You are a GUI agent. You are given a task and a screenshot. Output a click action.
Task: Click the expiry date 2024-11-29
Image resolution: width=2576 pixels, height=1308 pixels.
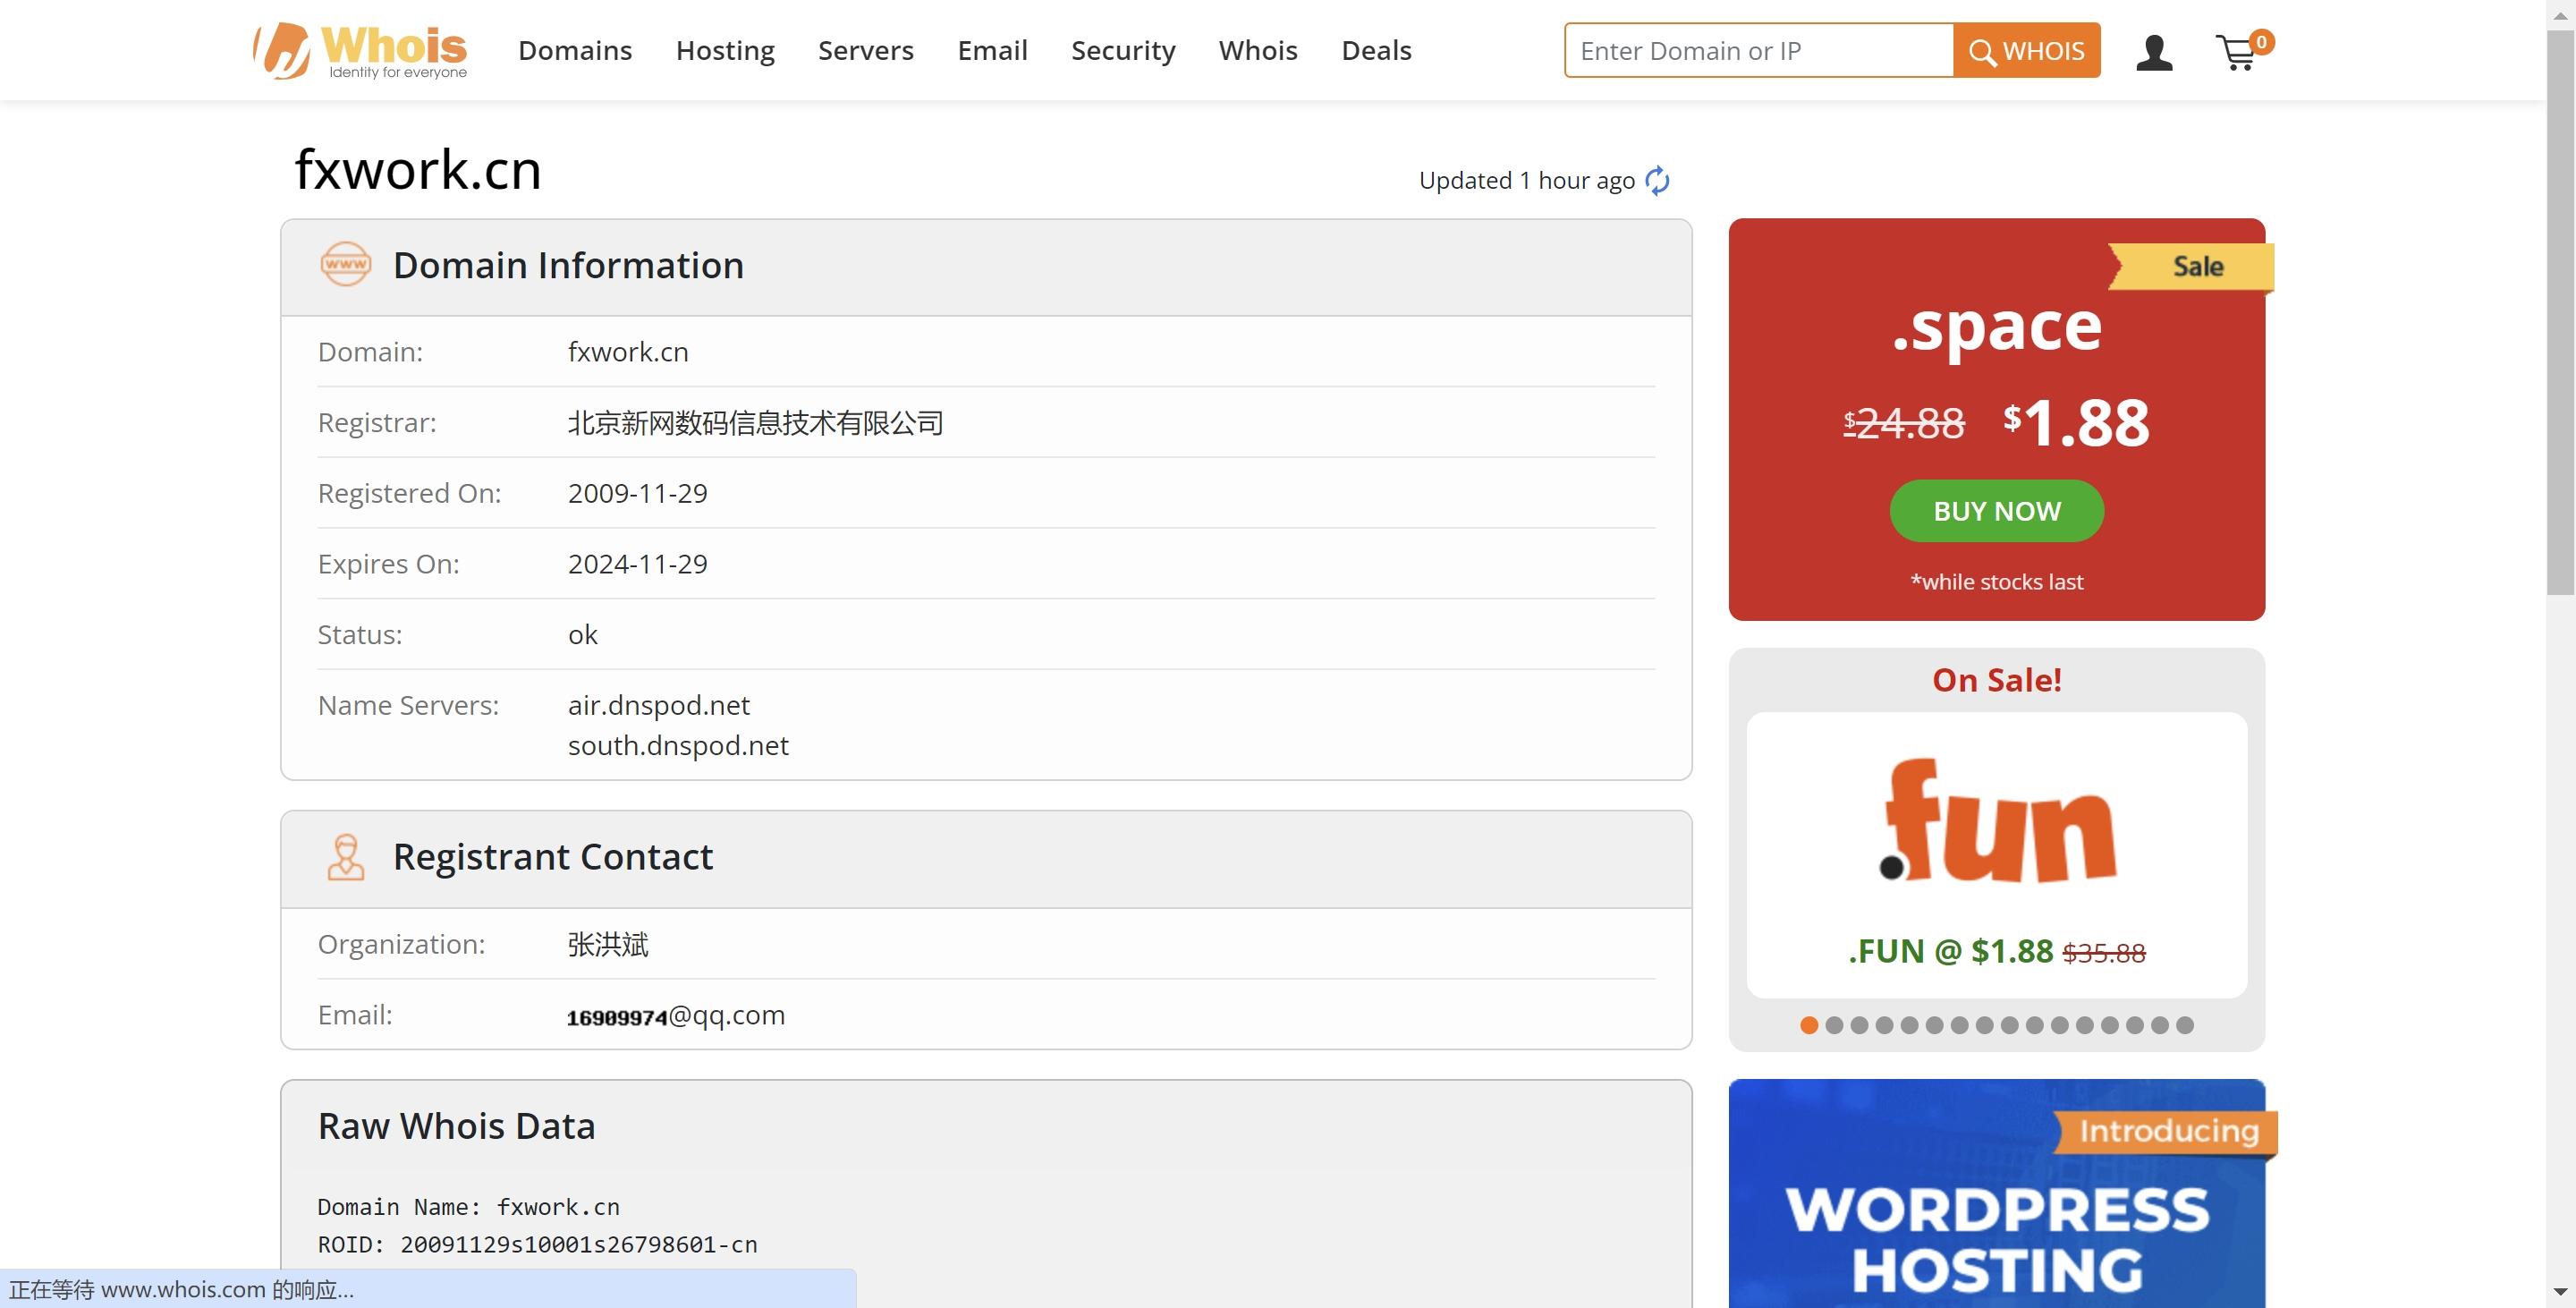pos(637,564)
